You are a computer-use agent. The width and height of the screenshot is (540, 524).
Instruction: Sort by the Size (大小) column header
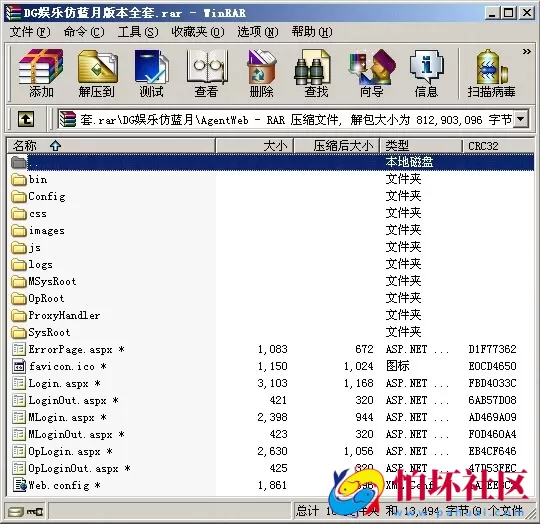click(255, 146)
